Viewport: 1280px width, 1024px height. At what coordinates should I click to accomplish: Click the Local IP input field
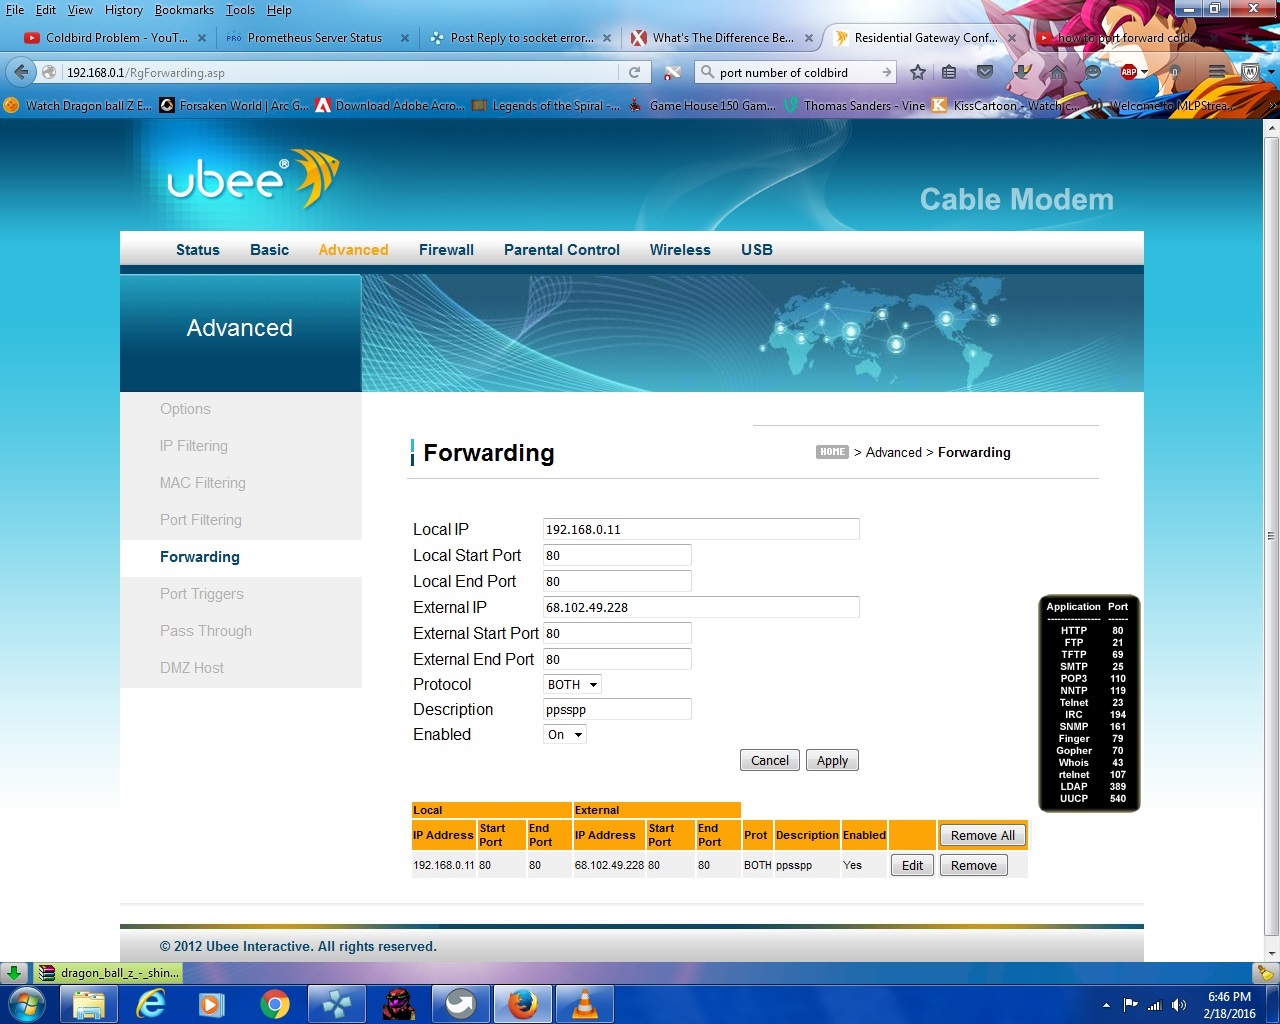pos(700,530)
